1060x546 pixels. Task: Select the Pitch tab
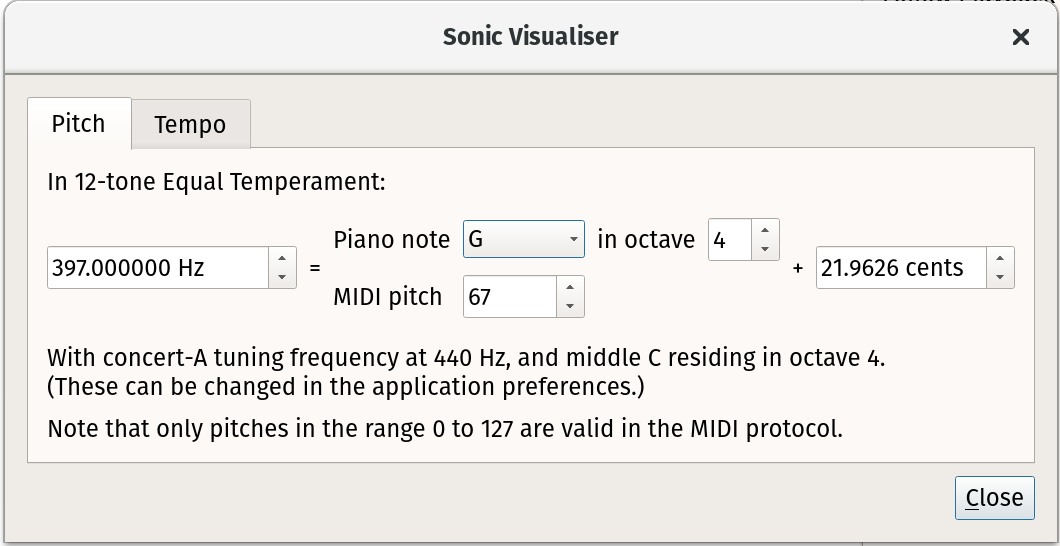[x=78, y=123]
